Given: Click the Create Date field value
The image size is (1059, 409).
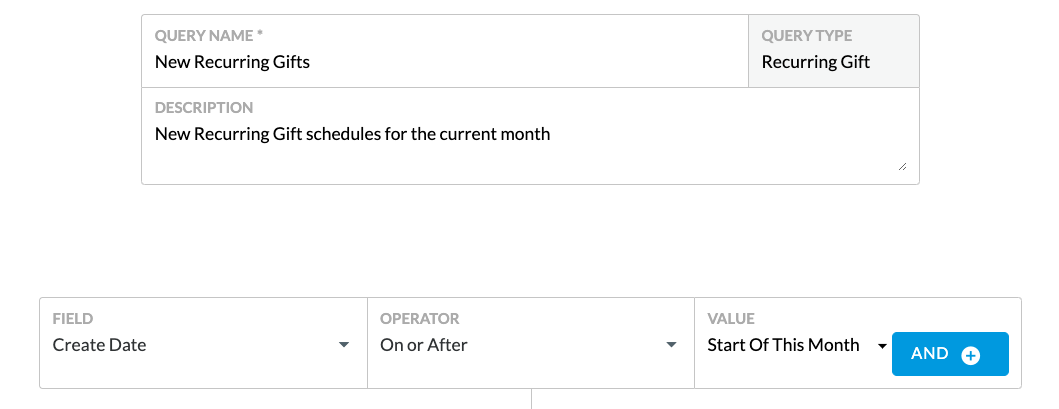Looking at the screenshot, I should pos(99,345).
